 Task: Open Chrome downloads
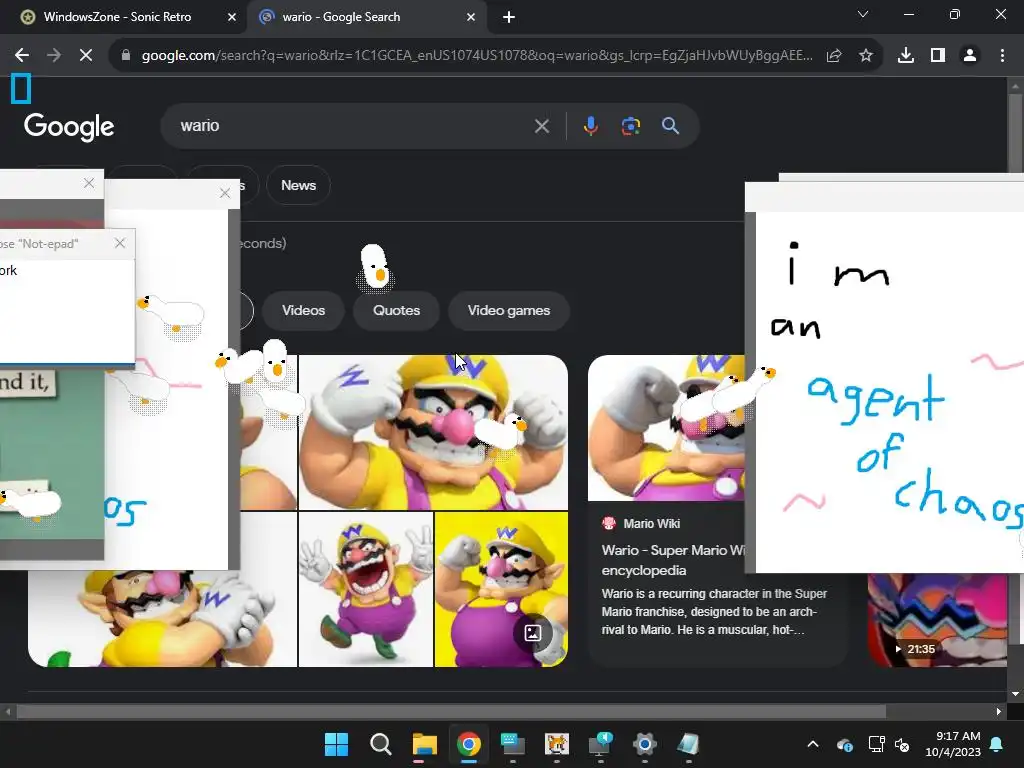click(x=906, y=56)
